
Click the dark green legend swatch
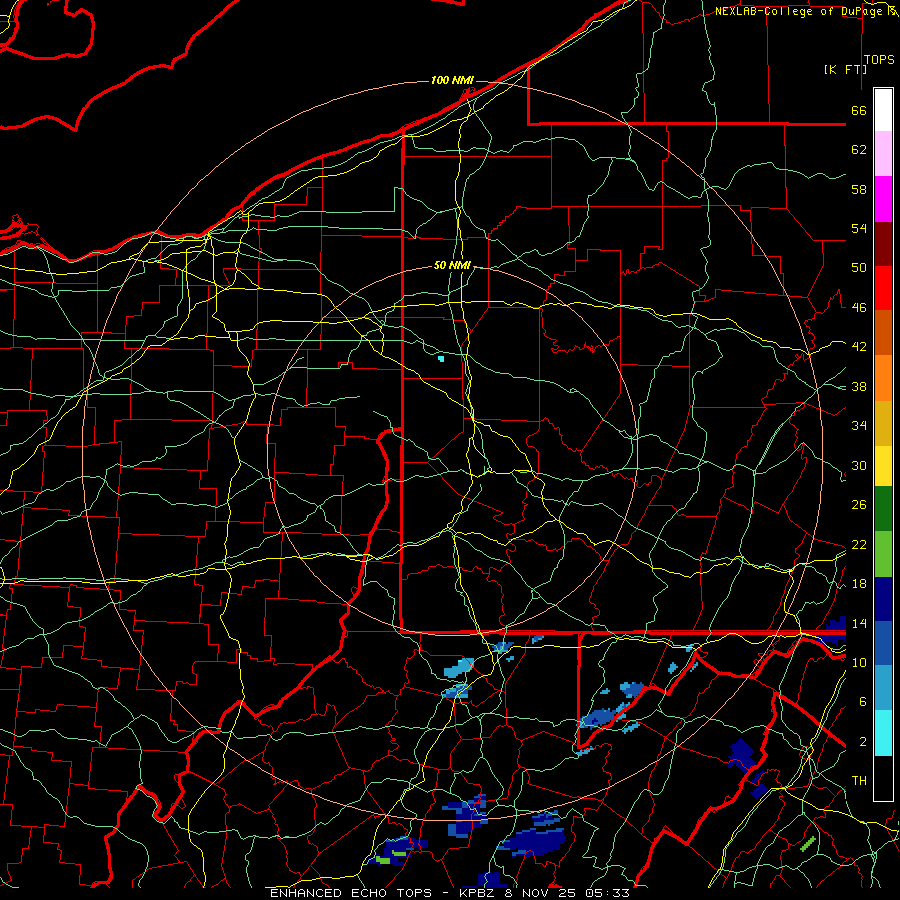click(x=883, y=509)
